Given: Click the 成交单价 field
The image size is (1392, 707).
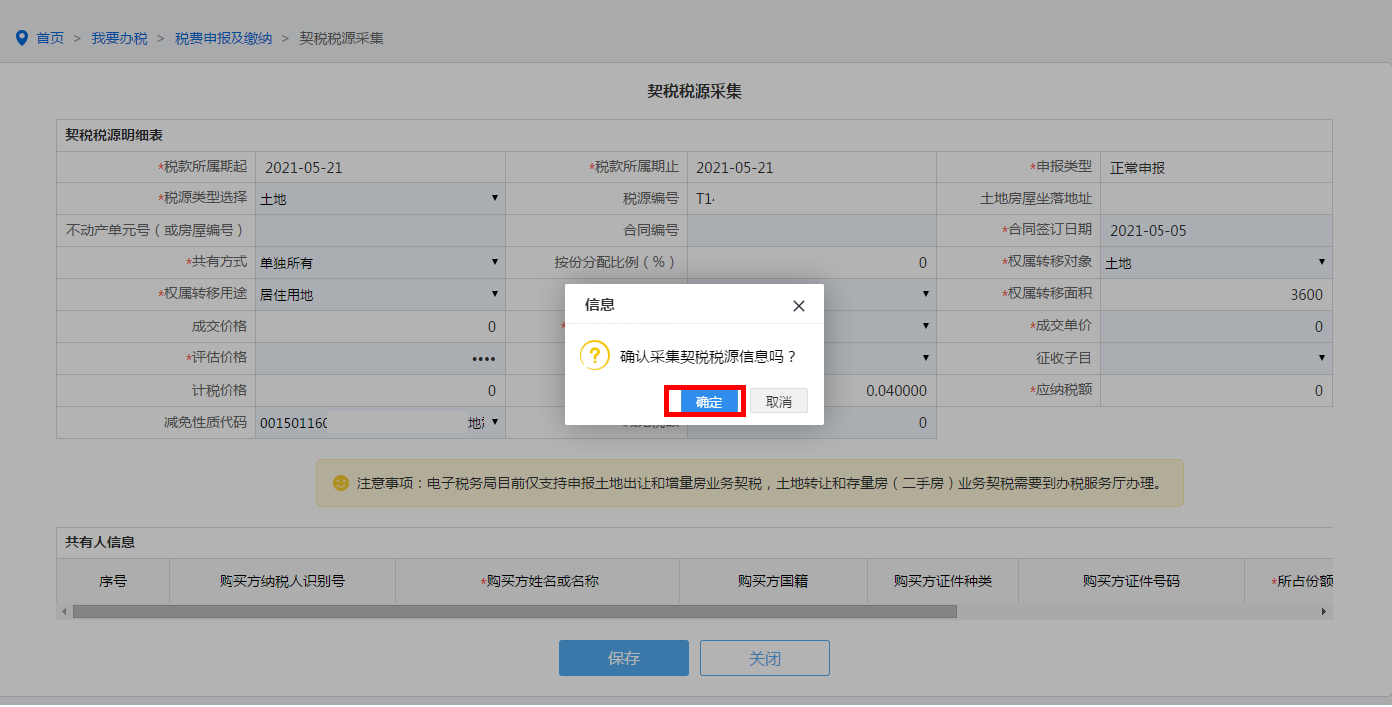Looking at the screenshot, I should coord(1216,327).
